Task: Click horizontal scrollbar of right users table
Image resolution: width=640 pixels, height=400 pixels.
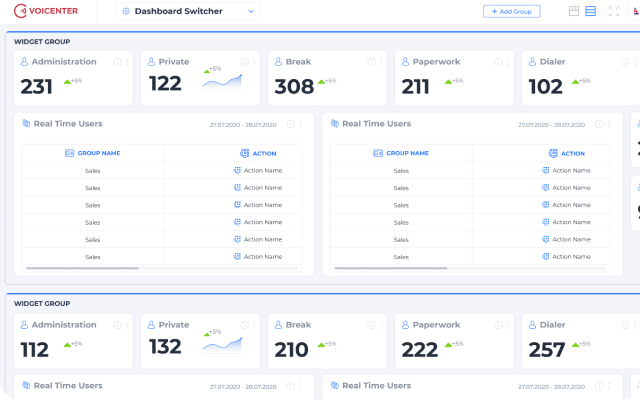Action: (391, 268)
